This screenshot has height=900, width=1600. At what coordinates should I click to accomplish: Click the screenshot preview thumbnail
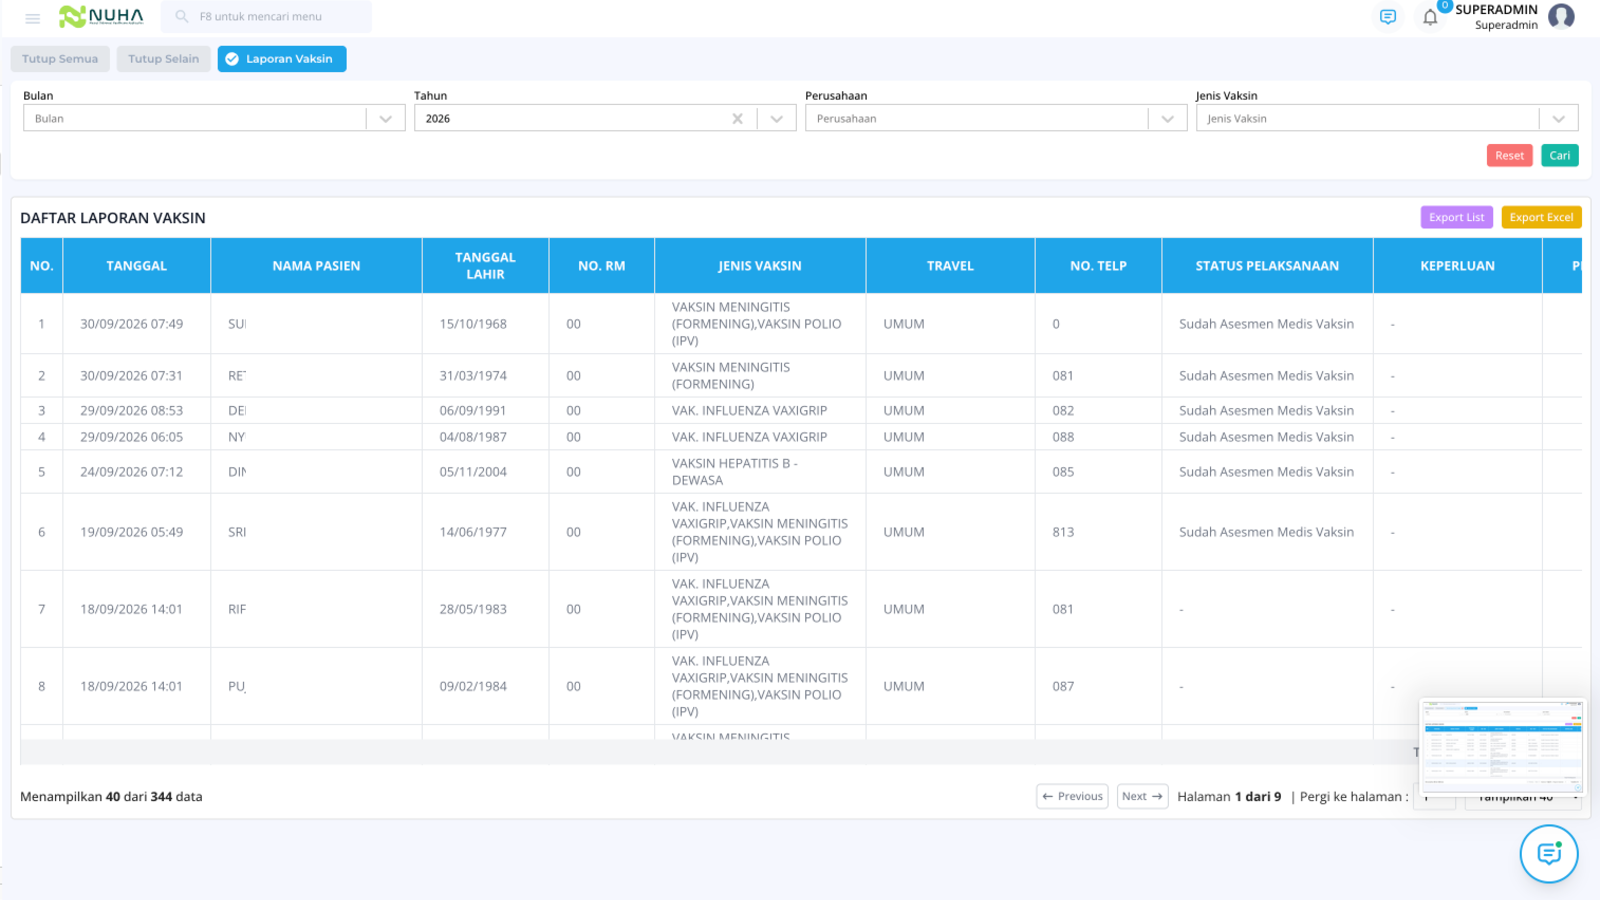[x=1502, y=745]
